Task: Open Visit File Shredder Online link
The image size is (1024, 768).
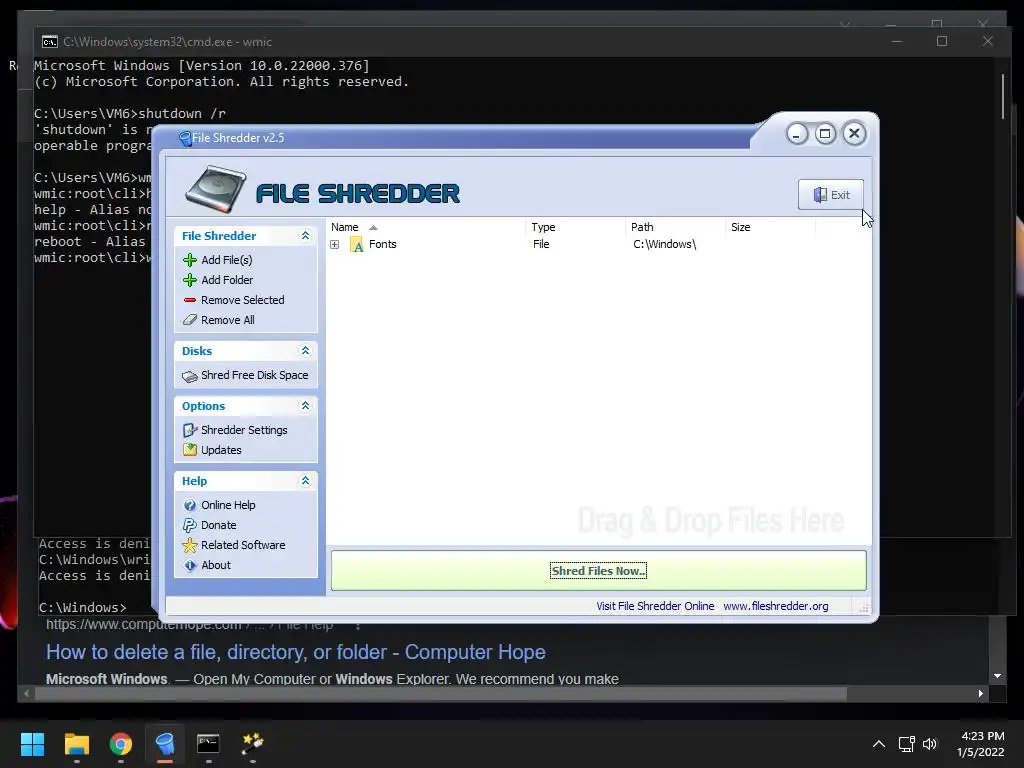Action: tap(655, 606)
